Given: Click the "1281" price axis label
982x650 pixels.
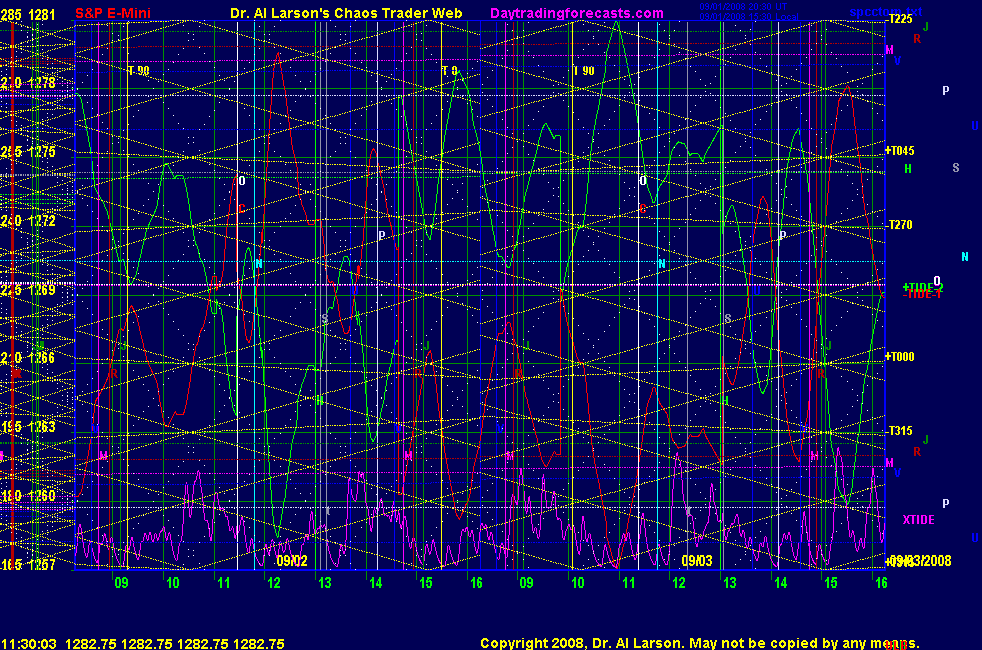Looking at the screenshot, I should pyautogui.click(x=42, y=14).
